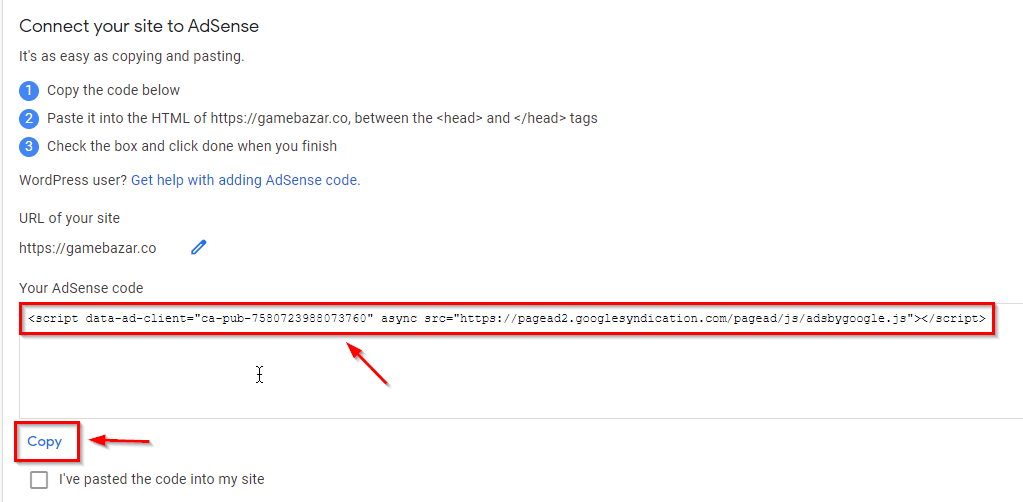This screenshot has height=502, width=1023.
Task: Click "Check the box and click done" text
Action: tap(192, 146)
